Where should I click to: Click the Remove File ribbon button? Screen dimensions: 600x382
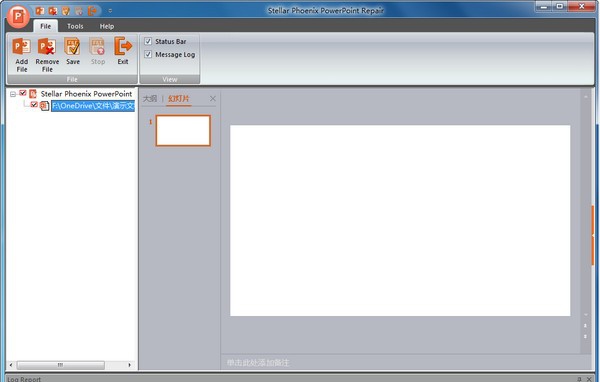47,55
